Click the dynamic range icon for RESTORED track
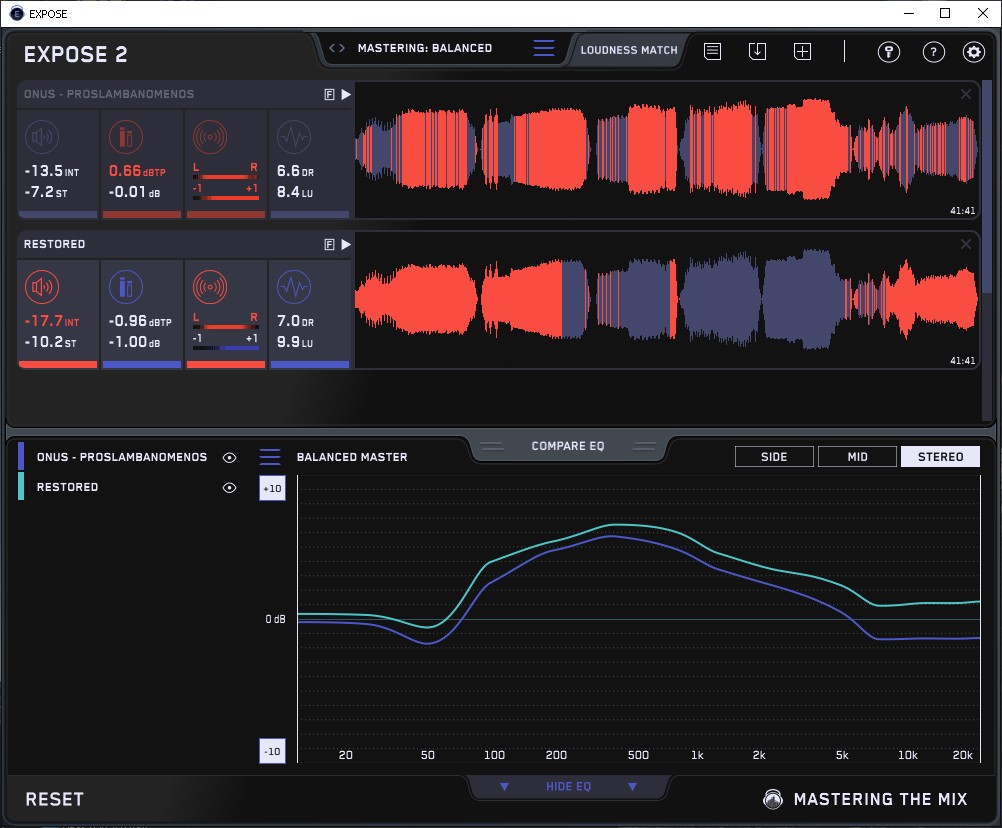The image size is (1002, 828). [x=294, y=287]
